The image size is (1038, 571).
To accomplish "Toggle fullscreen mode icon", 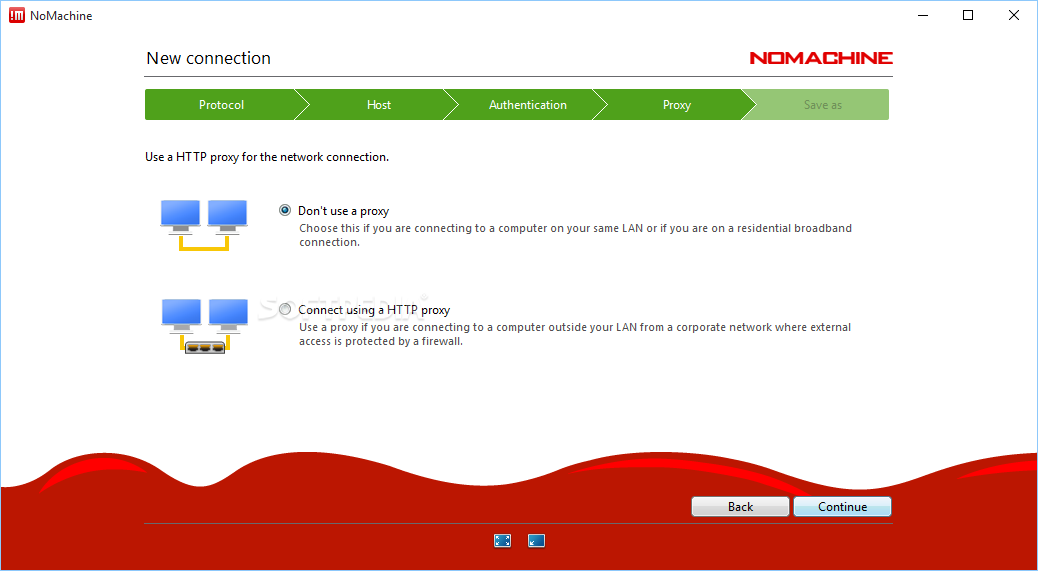I will 502,541.
